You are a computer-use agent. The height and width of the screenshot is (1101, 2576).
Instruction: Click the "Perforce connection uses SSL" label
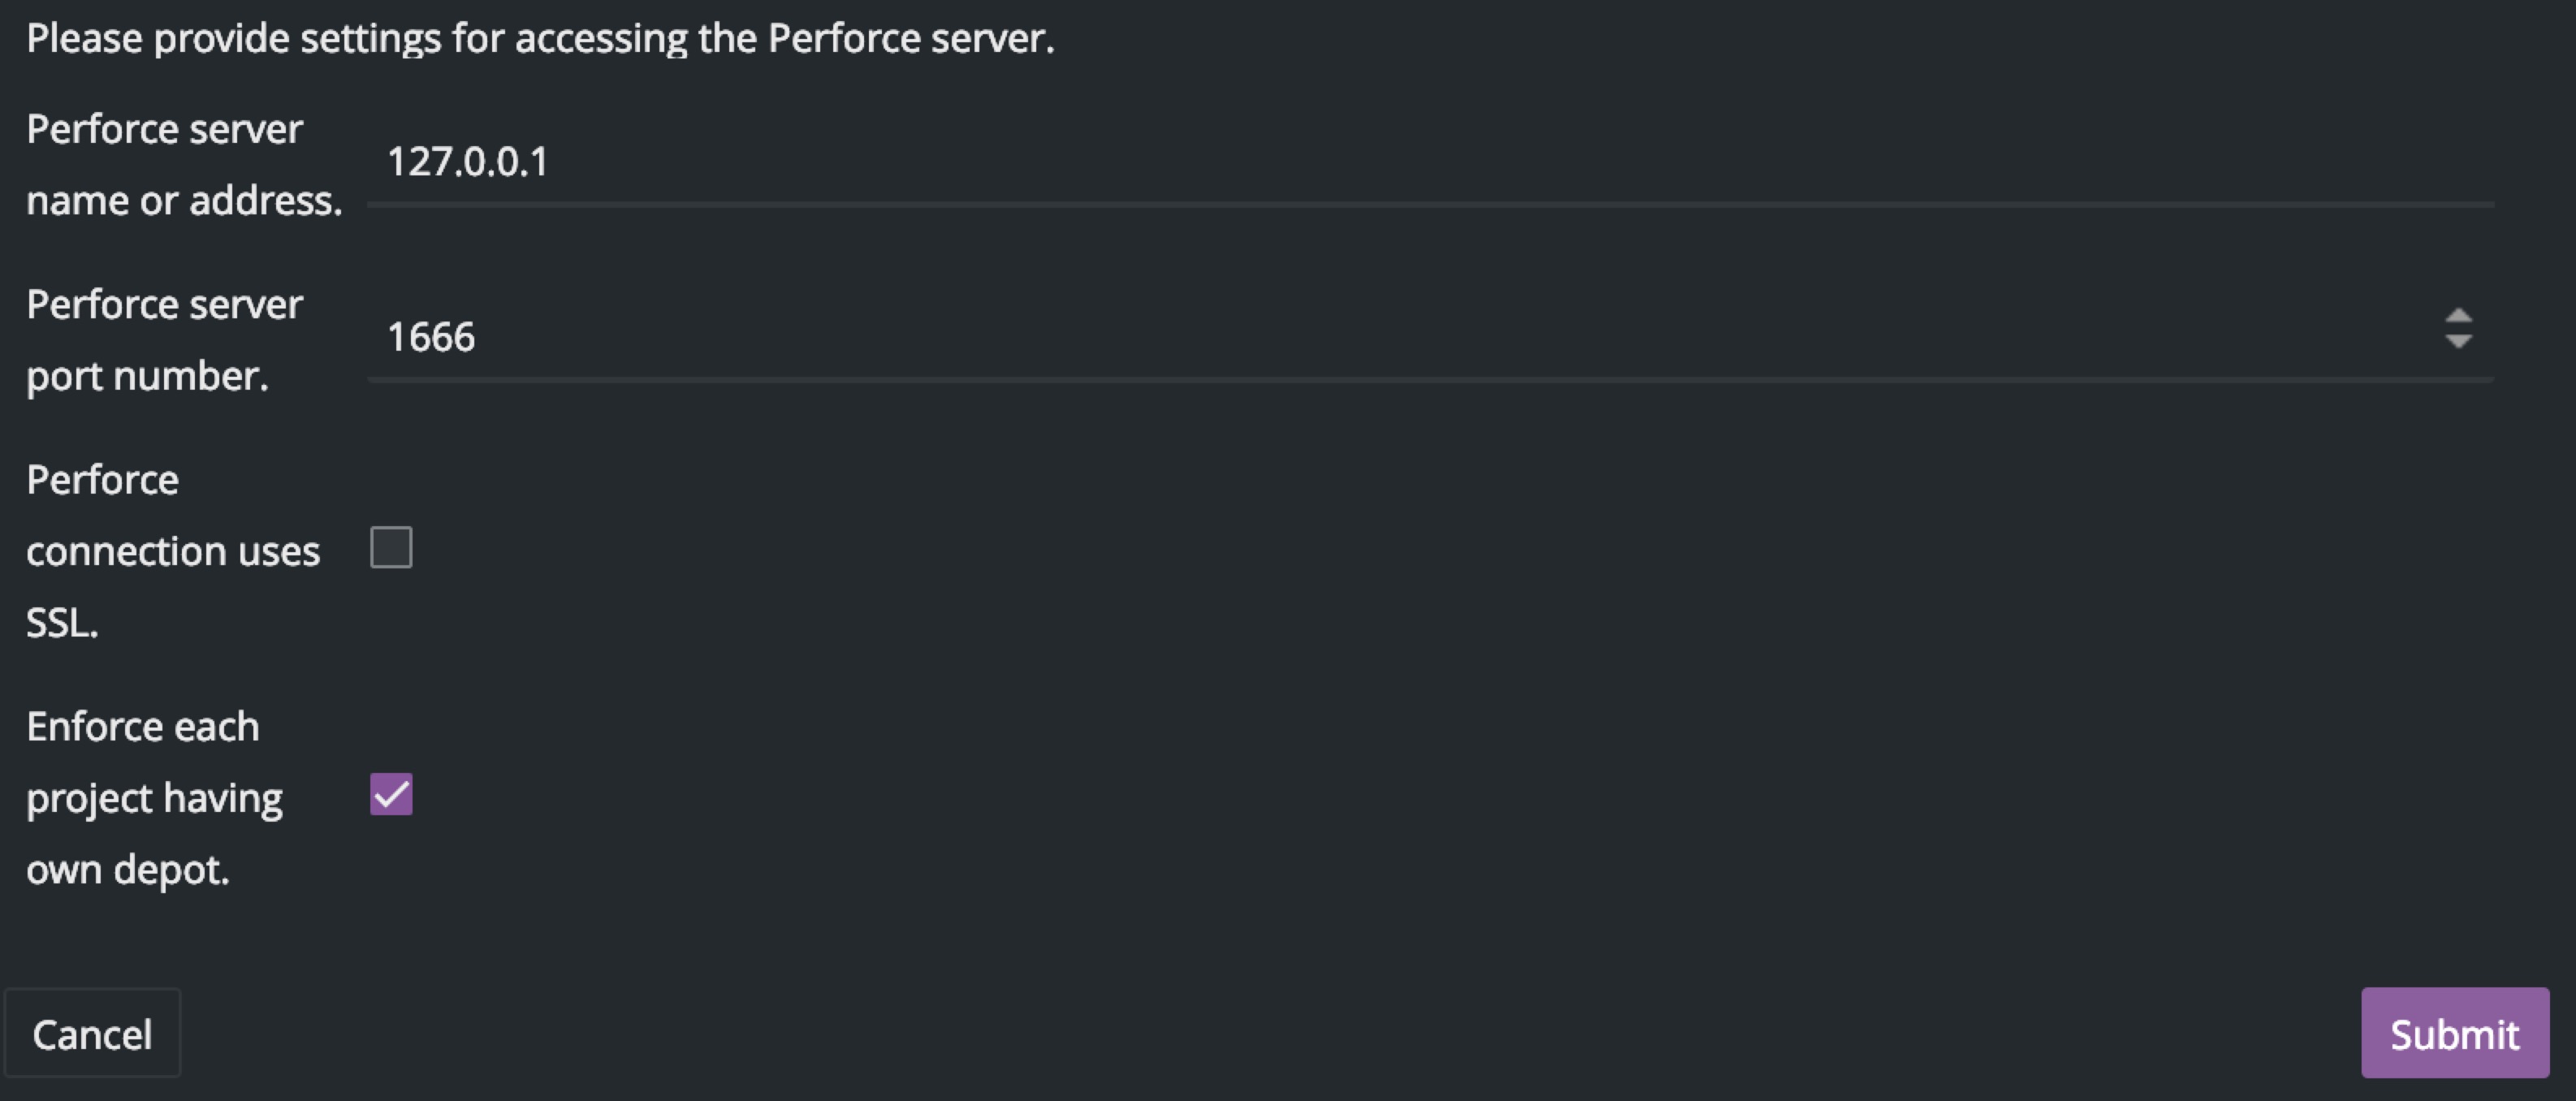(172, 551)
